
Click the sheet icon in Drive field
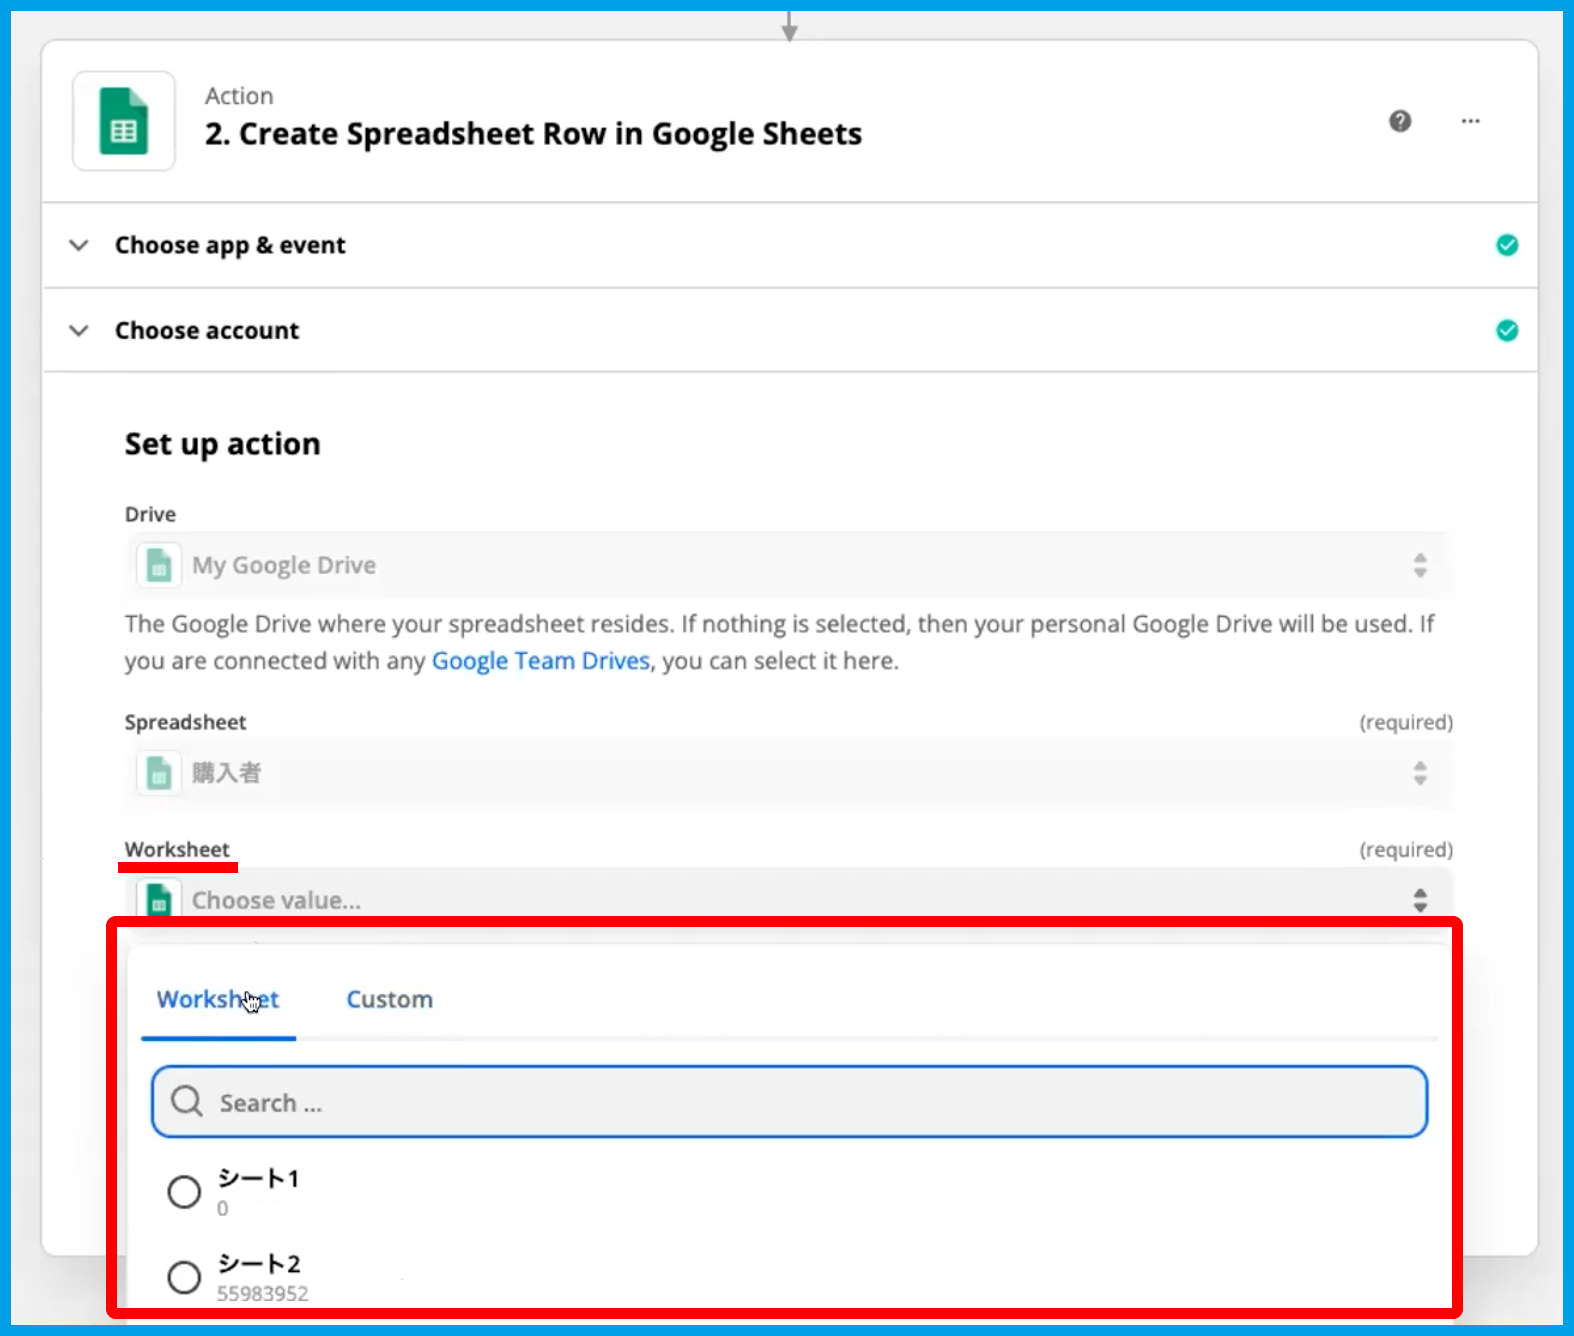click(x=159, y=565)
